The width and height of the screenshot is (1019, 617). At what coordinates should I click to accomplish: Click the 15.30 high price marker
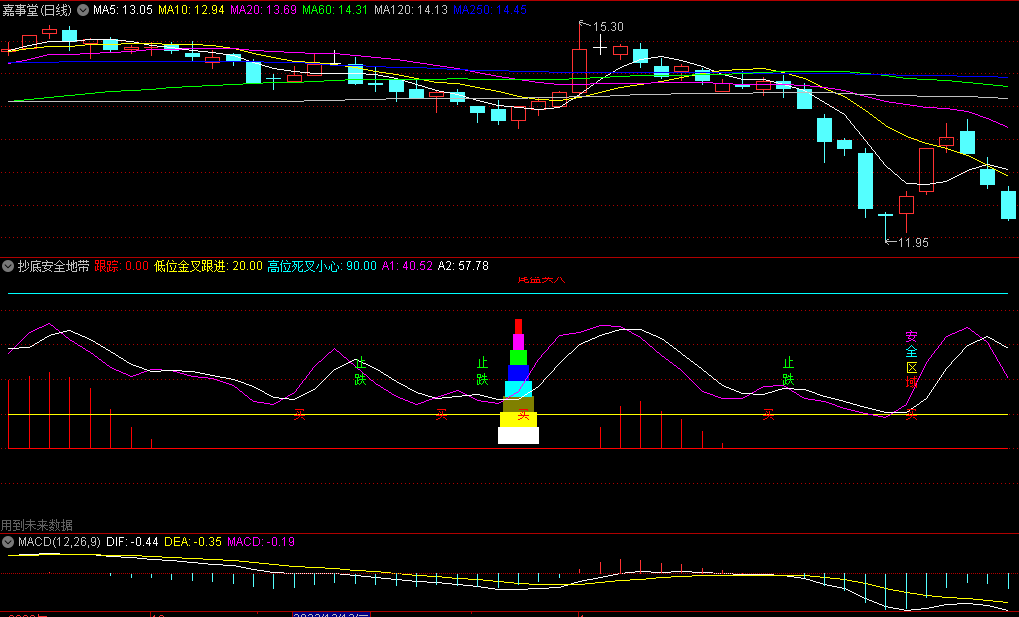(608, 27)
